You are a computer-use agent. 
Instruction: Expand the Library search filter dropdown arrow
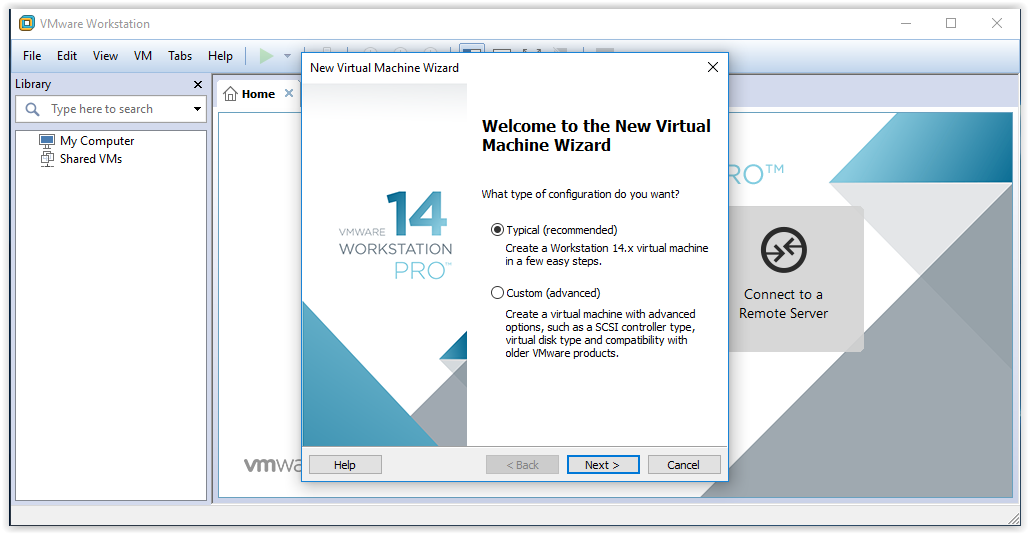[197, 109]
